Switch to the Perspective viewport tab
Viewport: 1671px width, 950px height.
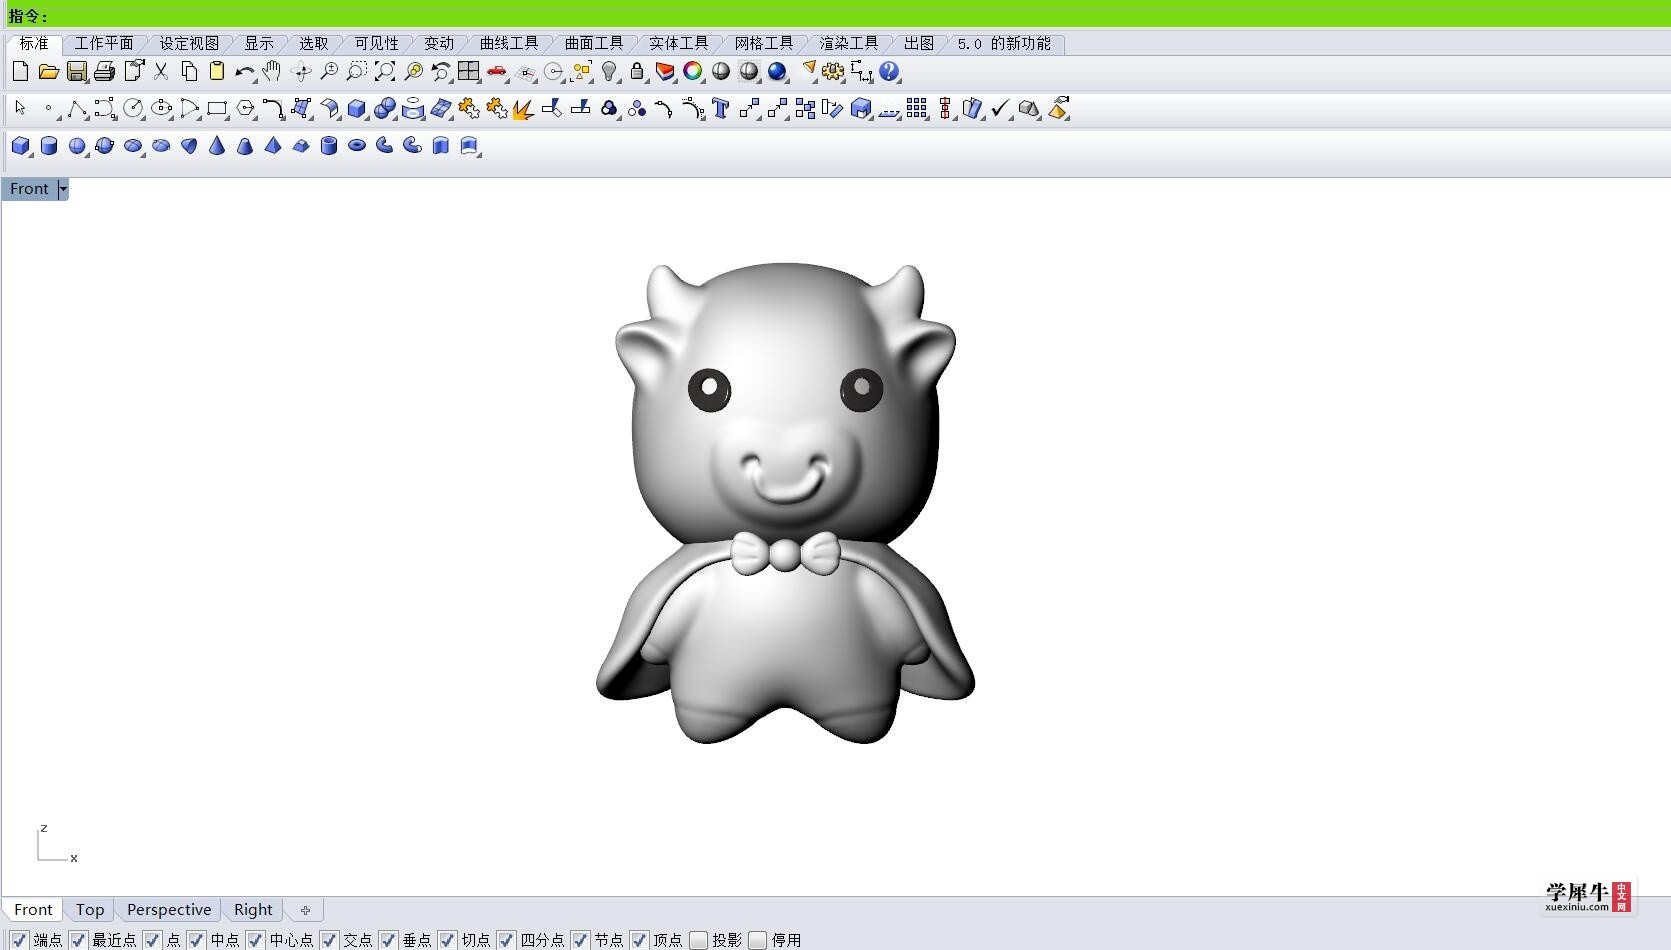point(169,910)
